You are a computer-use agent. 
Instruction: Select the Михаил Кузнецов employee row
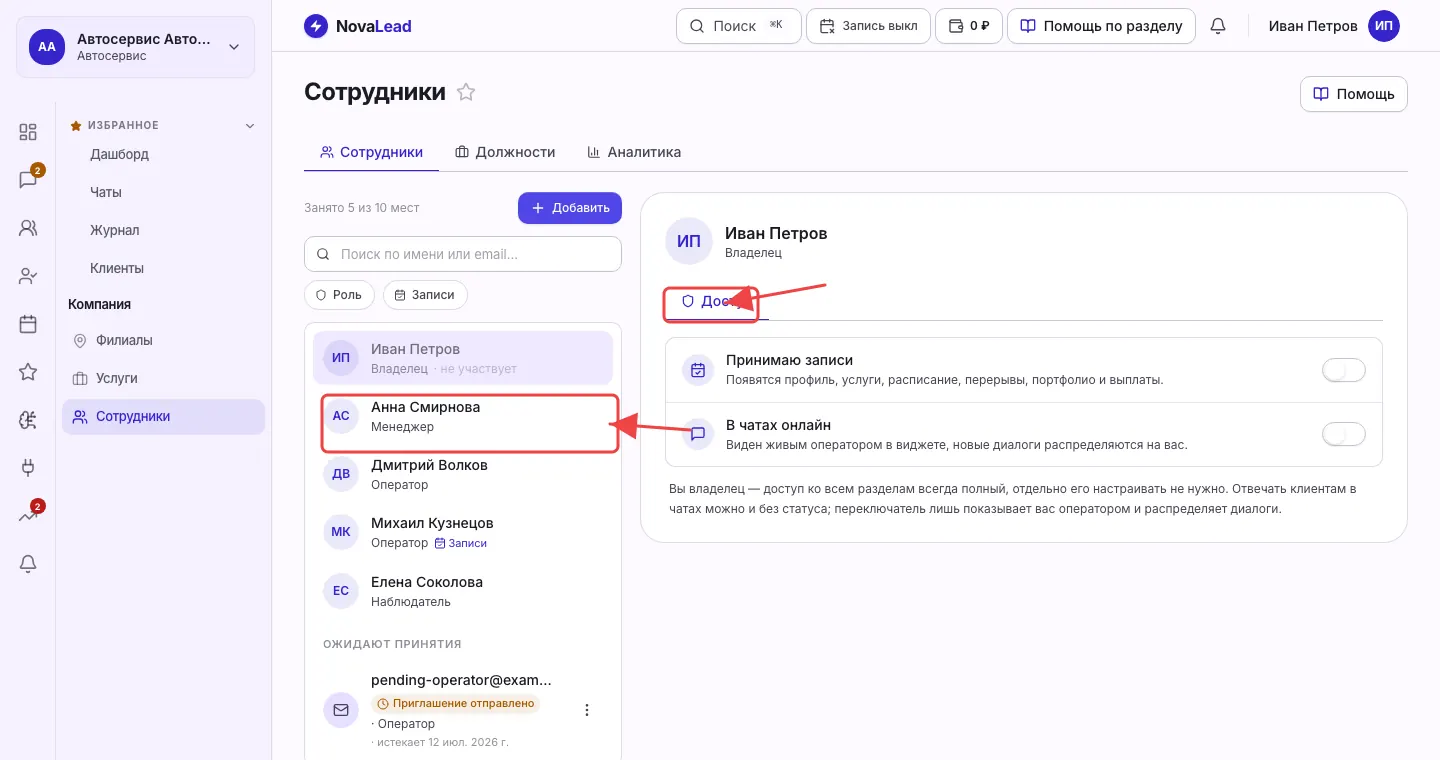[463, 532]
